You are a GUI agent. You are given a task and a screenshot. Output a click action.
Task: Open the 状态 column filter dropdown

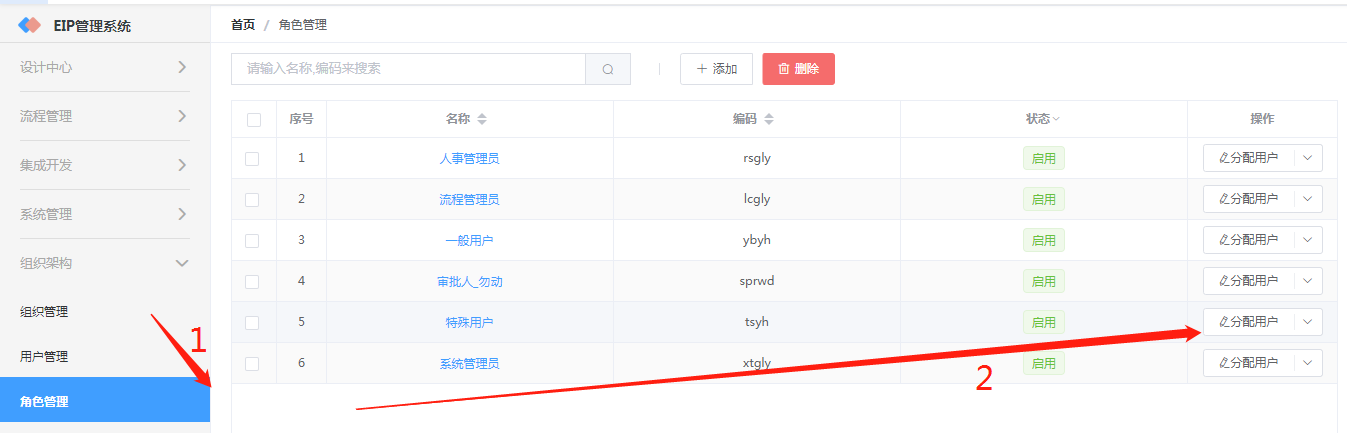pyautogui.click(x=1056, y=119)
